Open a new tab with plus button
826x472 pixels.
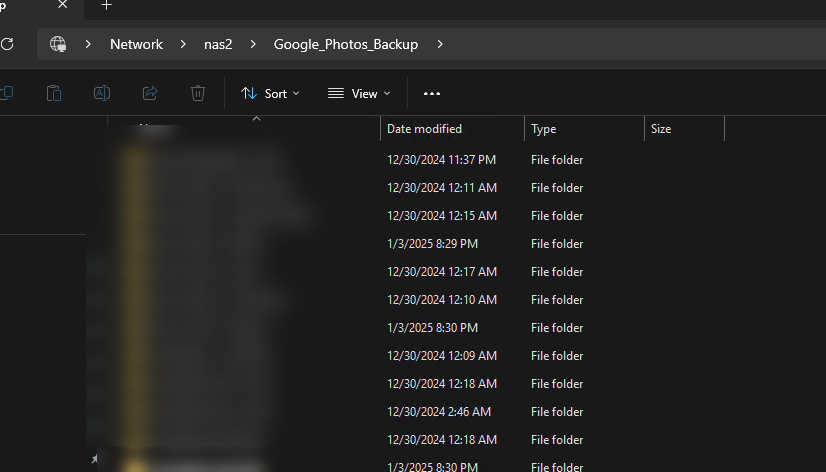pos(107,6)
